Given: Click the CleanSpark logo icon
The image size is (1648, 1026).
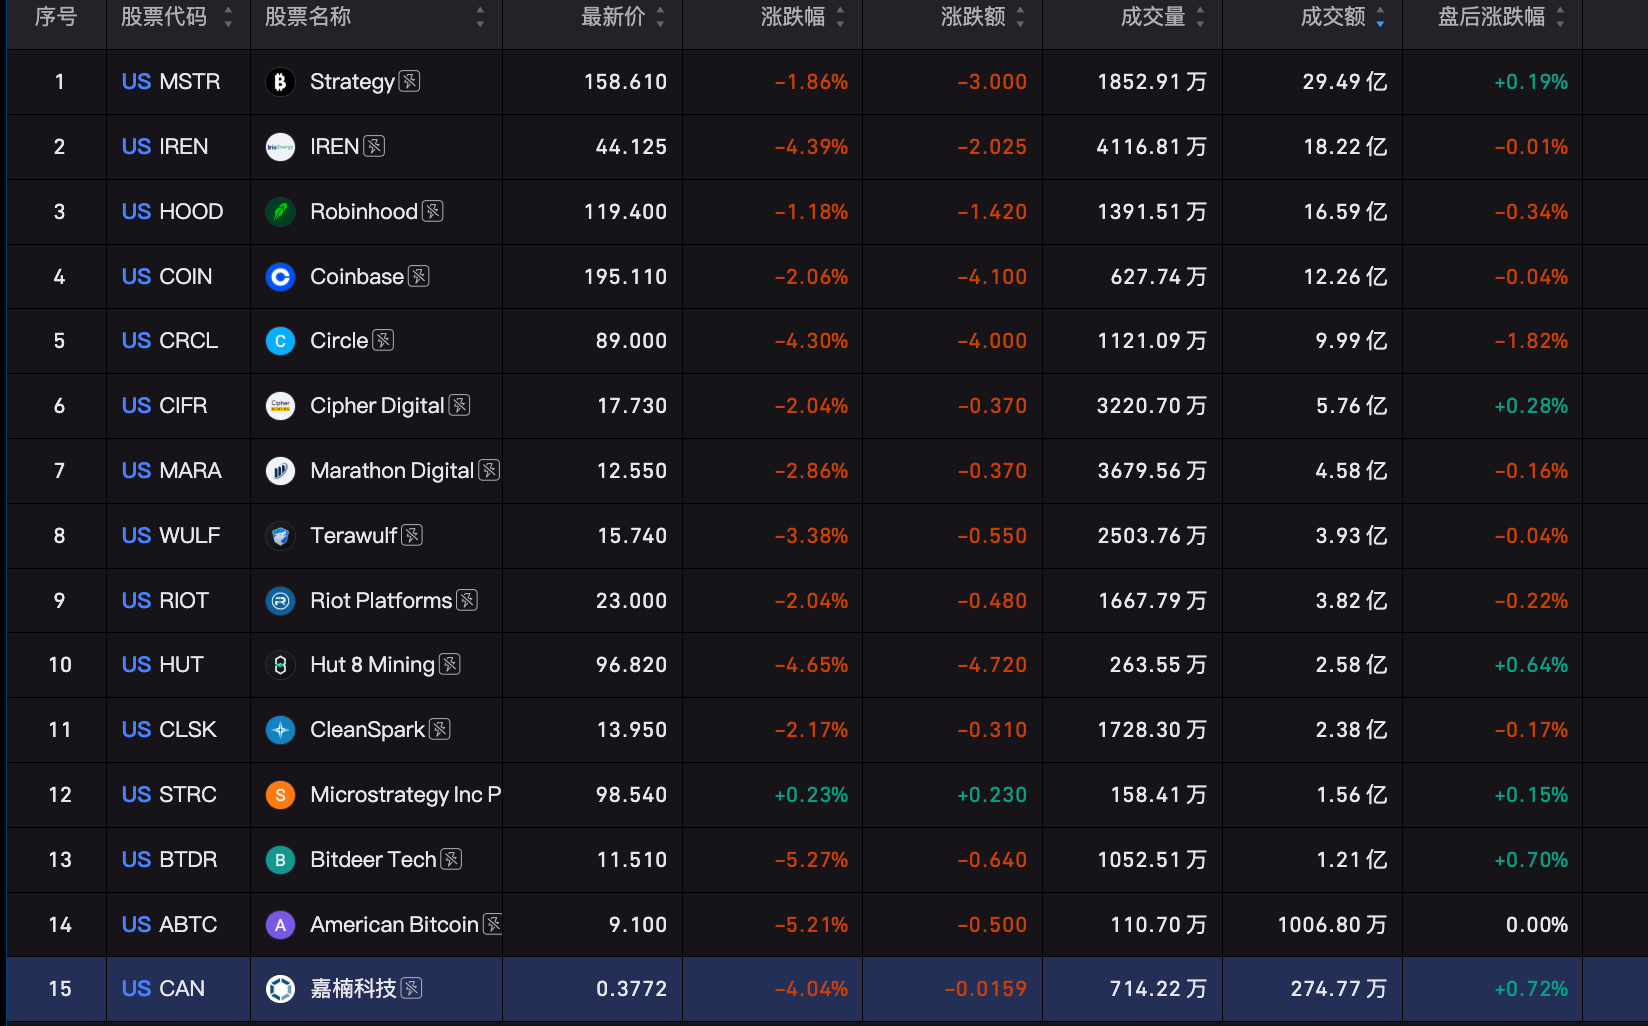Looking at the screenshot, I should coord(280,730).
